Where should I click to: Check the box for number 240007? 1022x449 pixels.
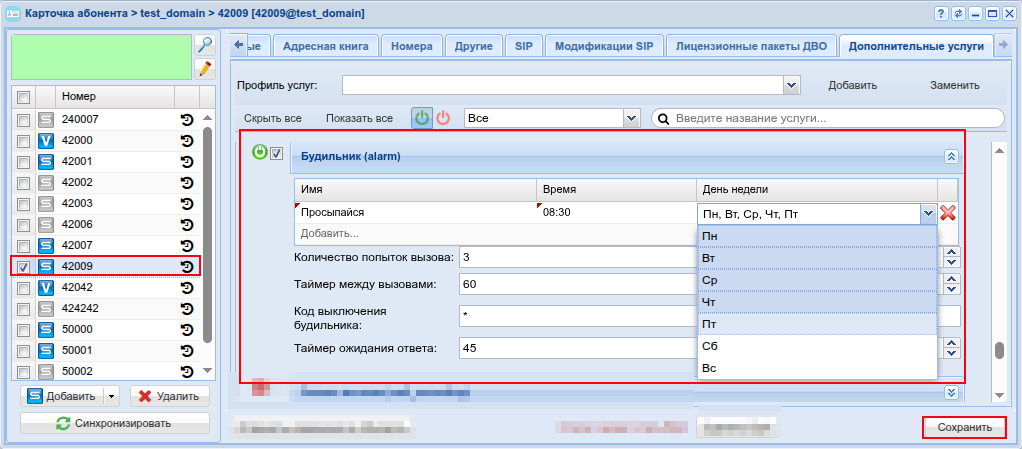23,120
